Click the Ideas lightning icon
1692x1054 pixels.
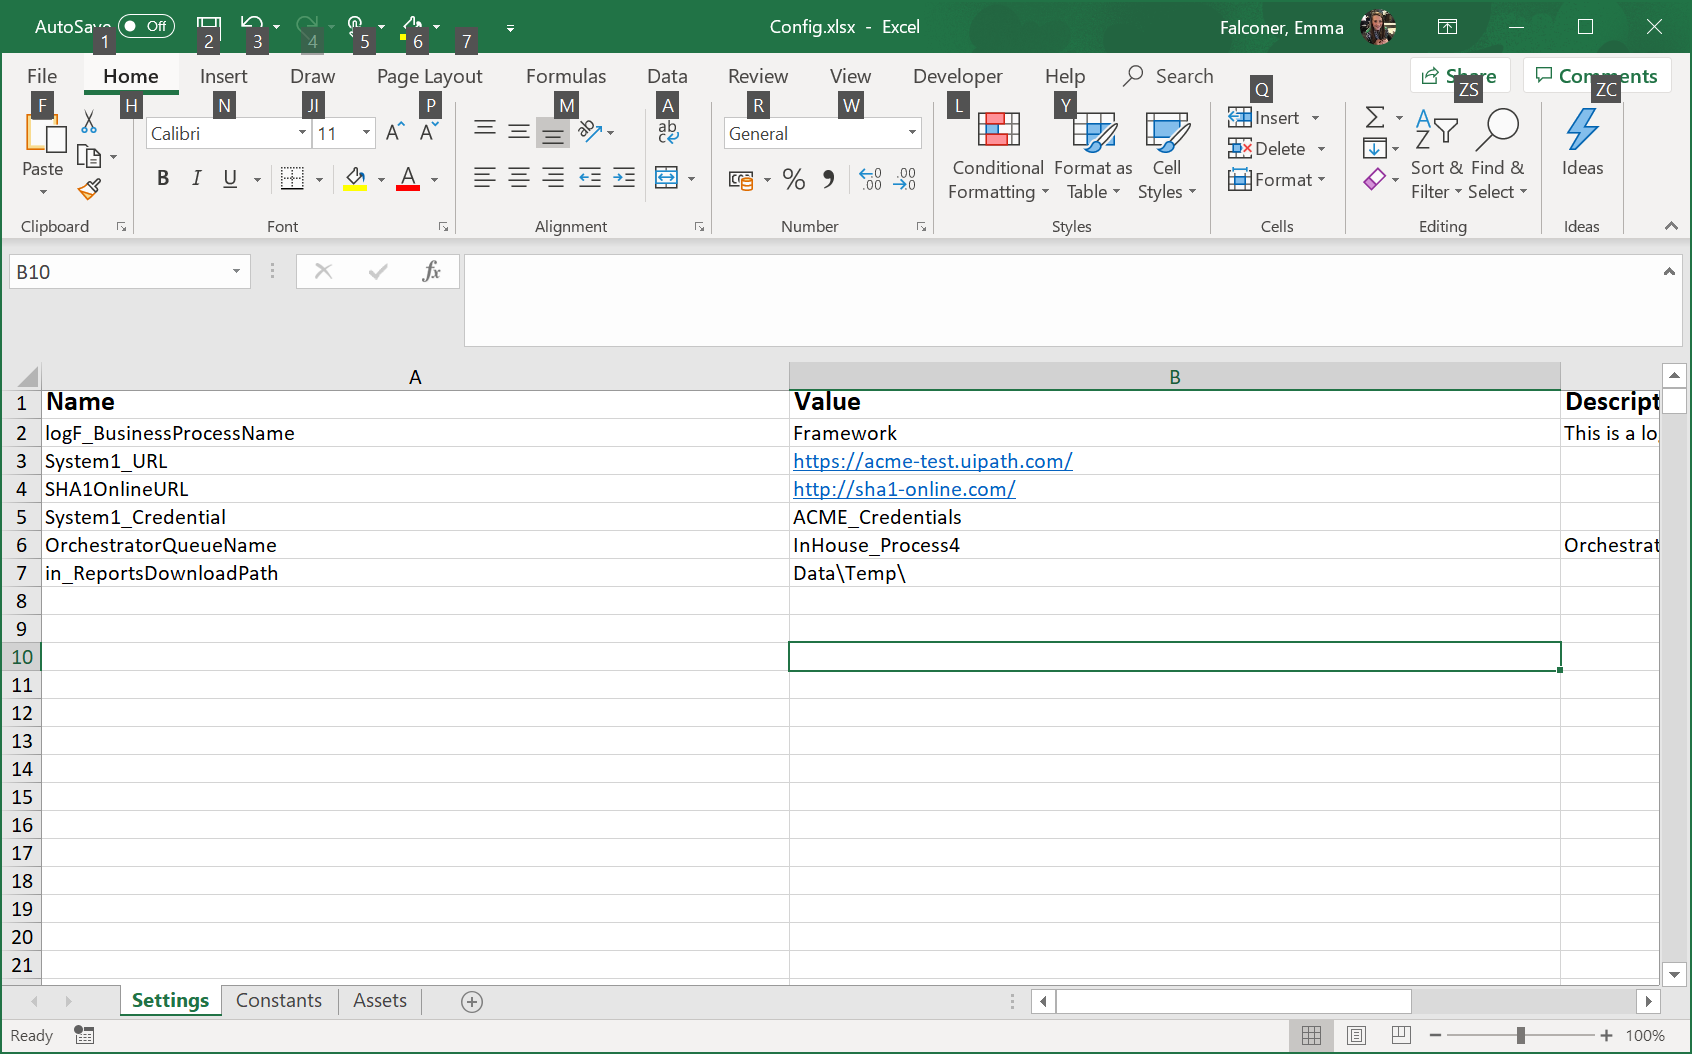1581,130
